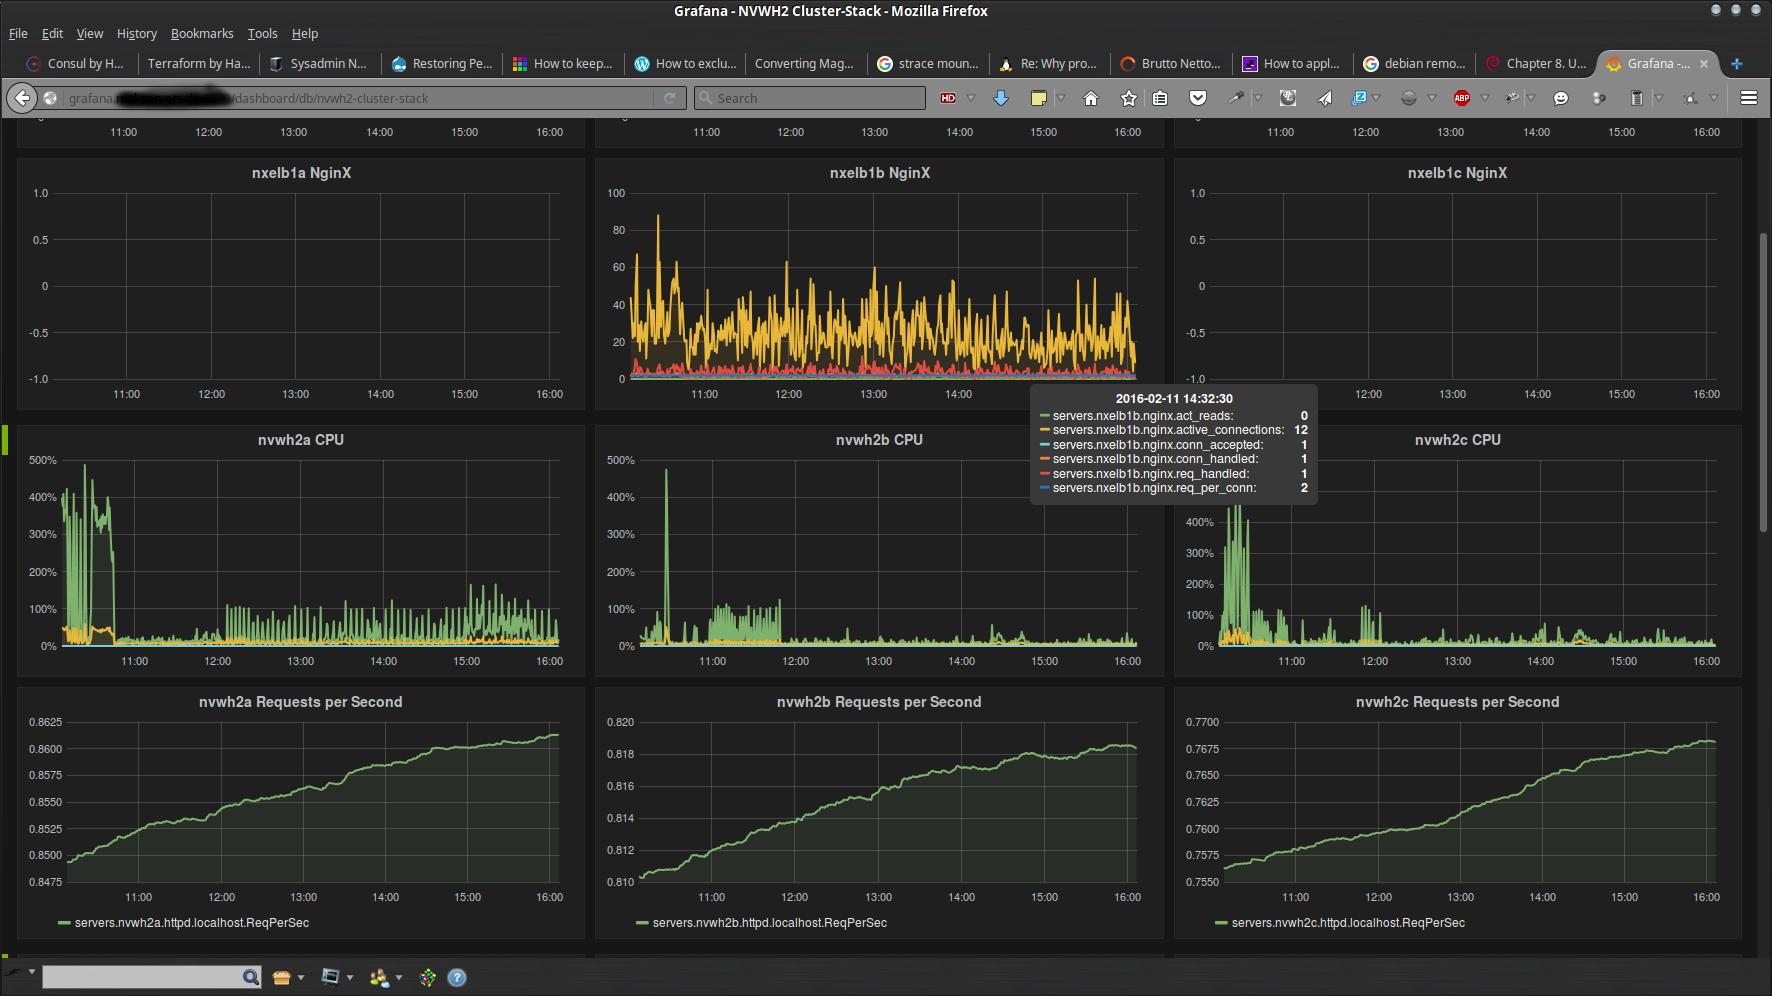Open the dropdown beside the package box icon
The image size is (1772, 996).
tap(301, 978)
